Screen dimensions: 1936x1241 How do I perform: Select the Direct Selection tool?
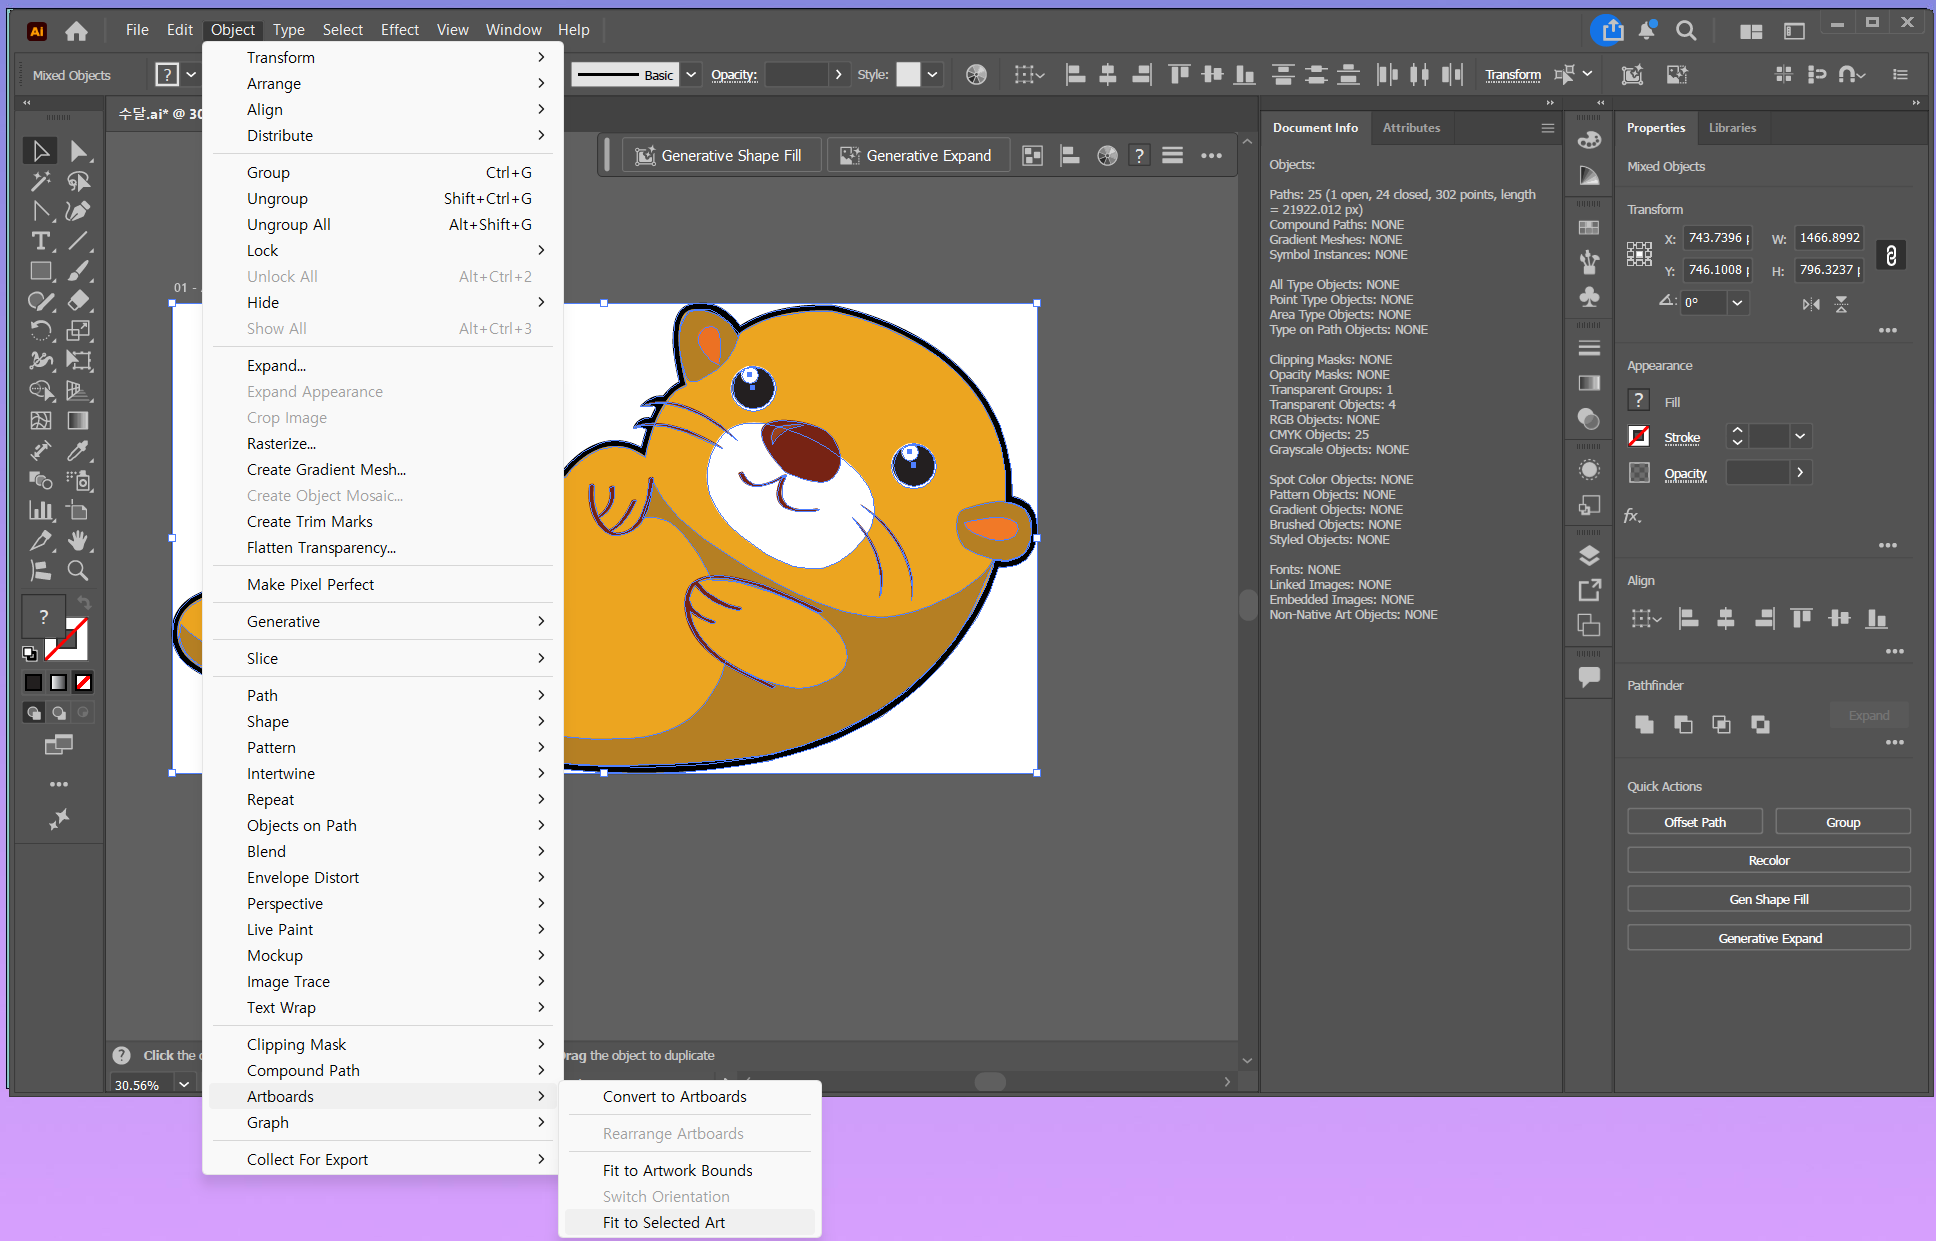pyautogui.click(x=79, y=151)
